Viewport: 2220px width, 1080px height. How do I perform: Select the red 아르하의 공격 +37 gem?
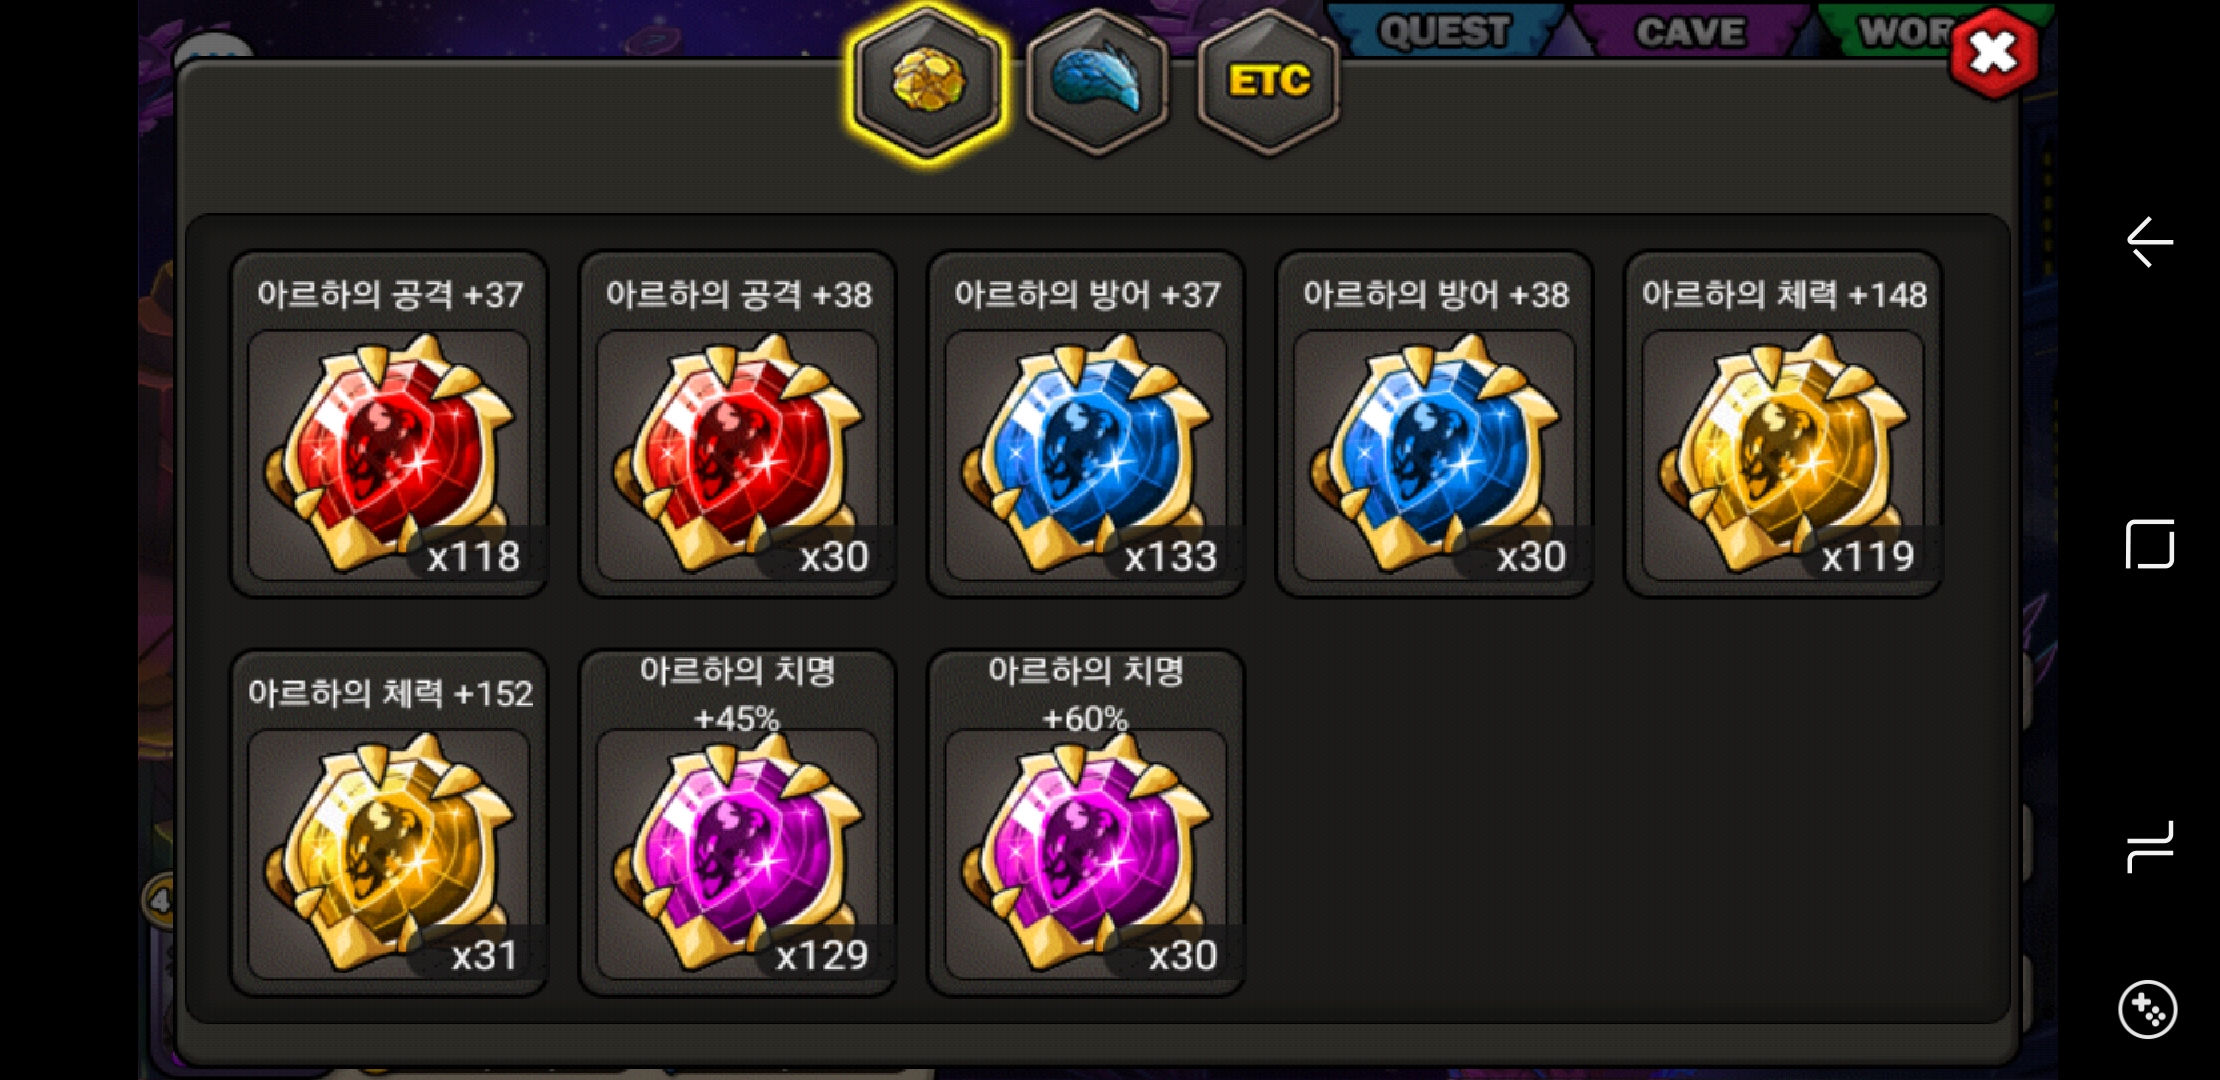[x=389, y=455]
